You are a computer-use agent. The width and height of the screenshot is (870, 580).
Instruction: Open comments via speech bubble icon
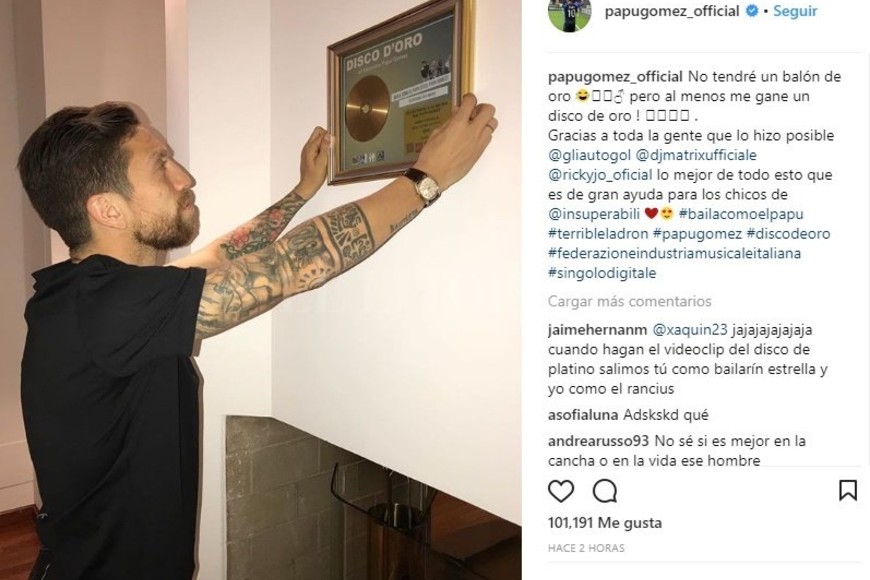tap(604, 491)
